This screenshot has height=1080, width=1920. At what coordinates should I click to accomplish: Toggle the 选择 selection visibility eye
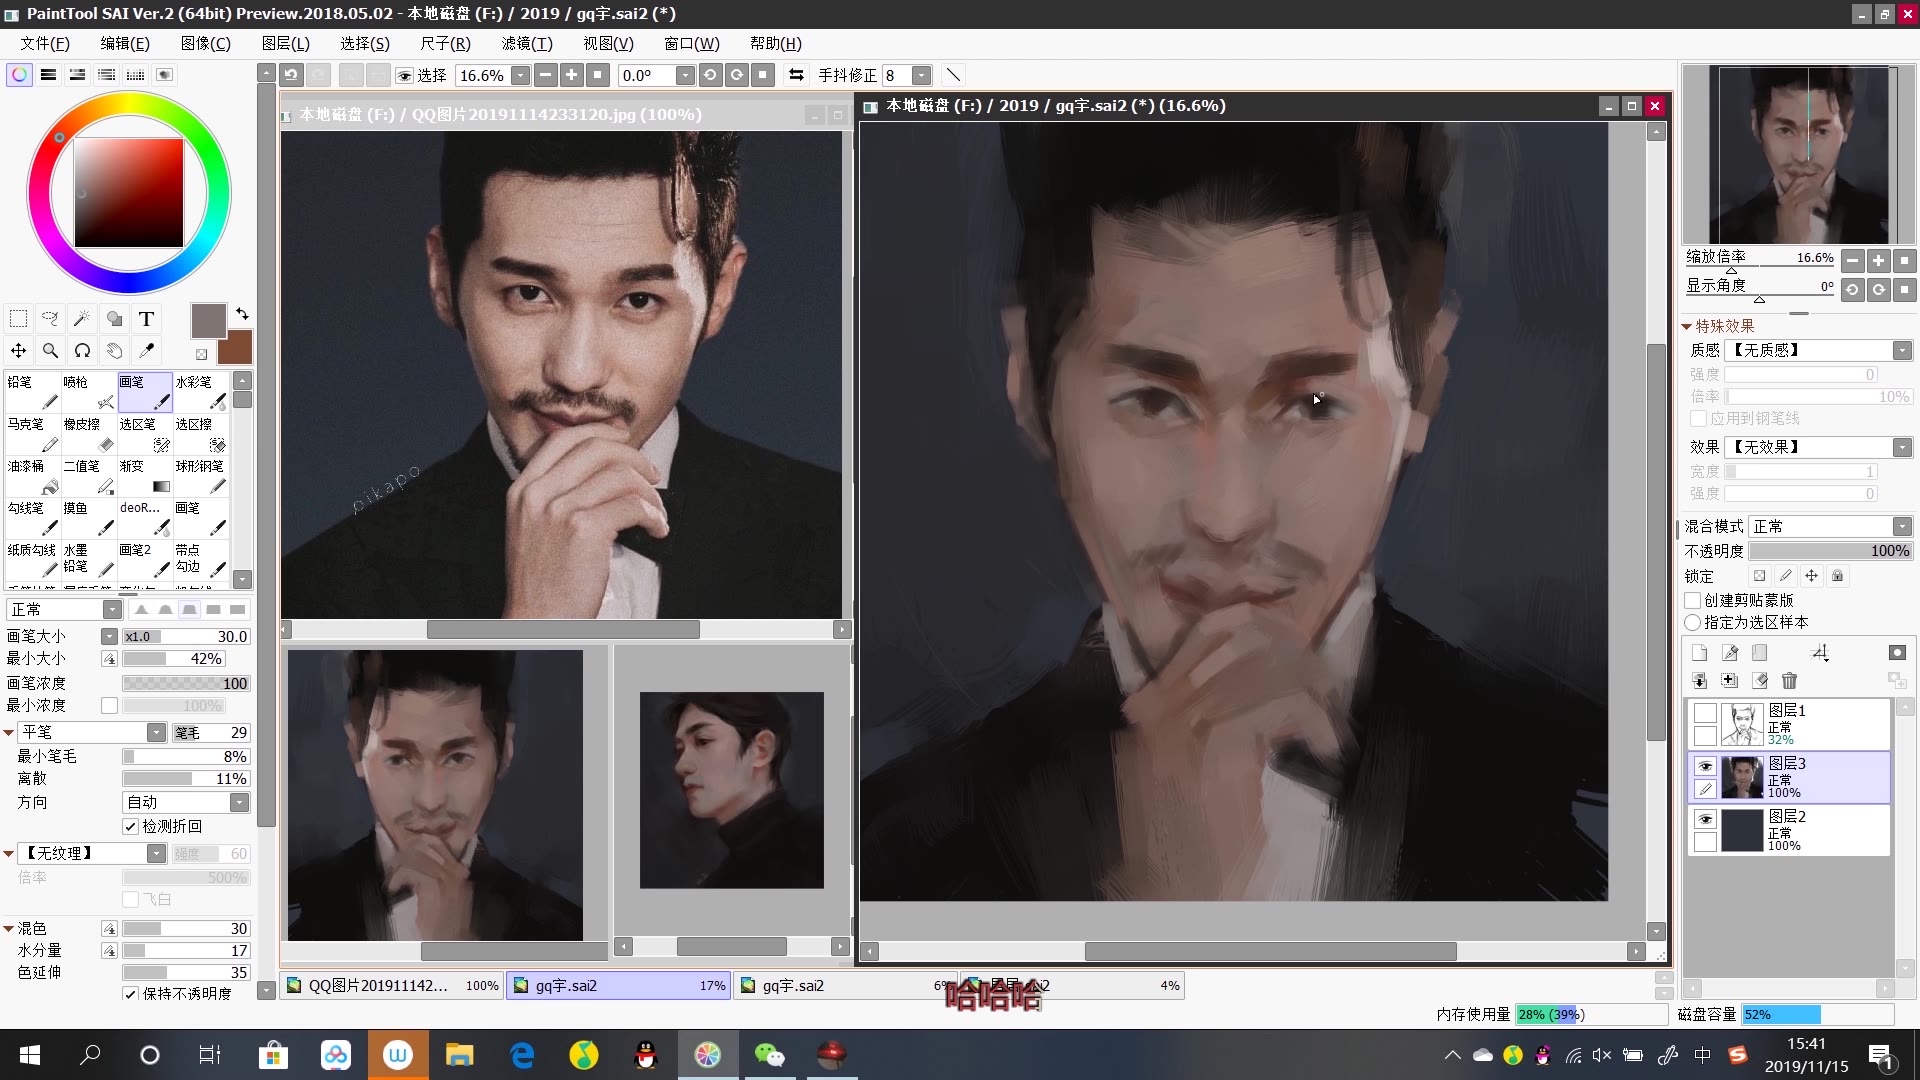pos(405,76)
